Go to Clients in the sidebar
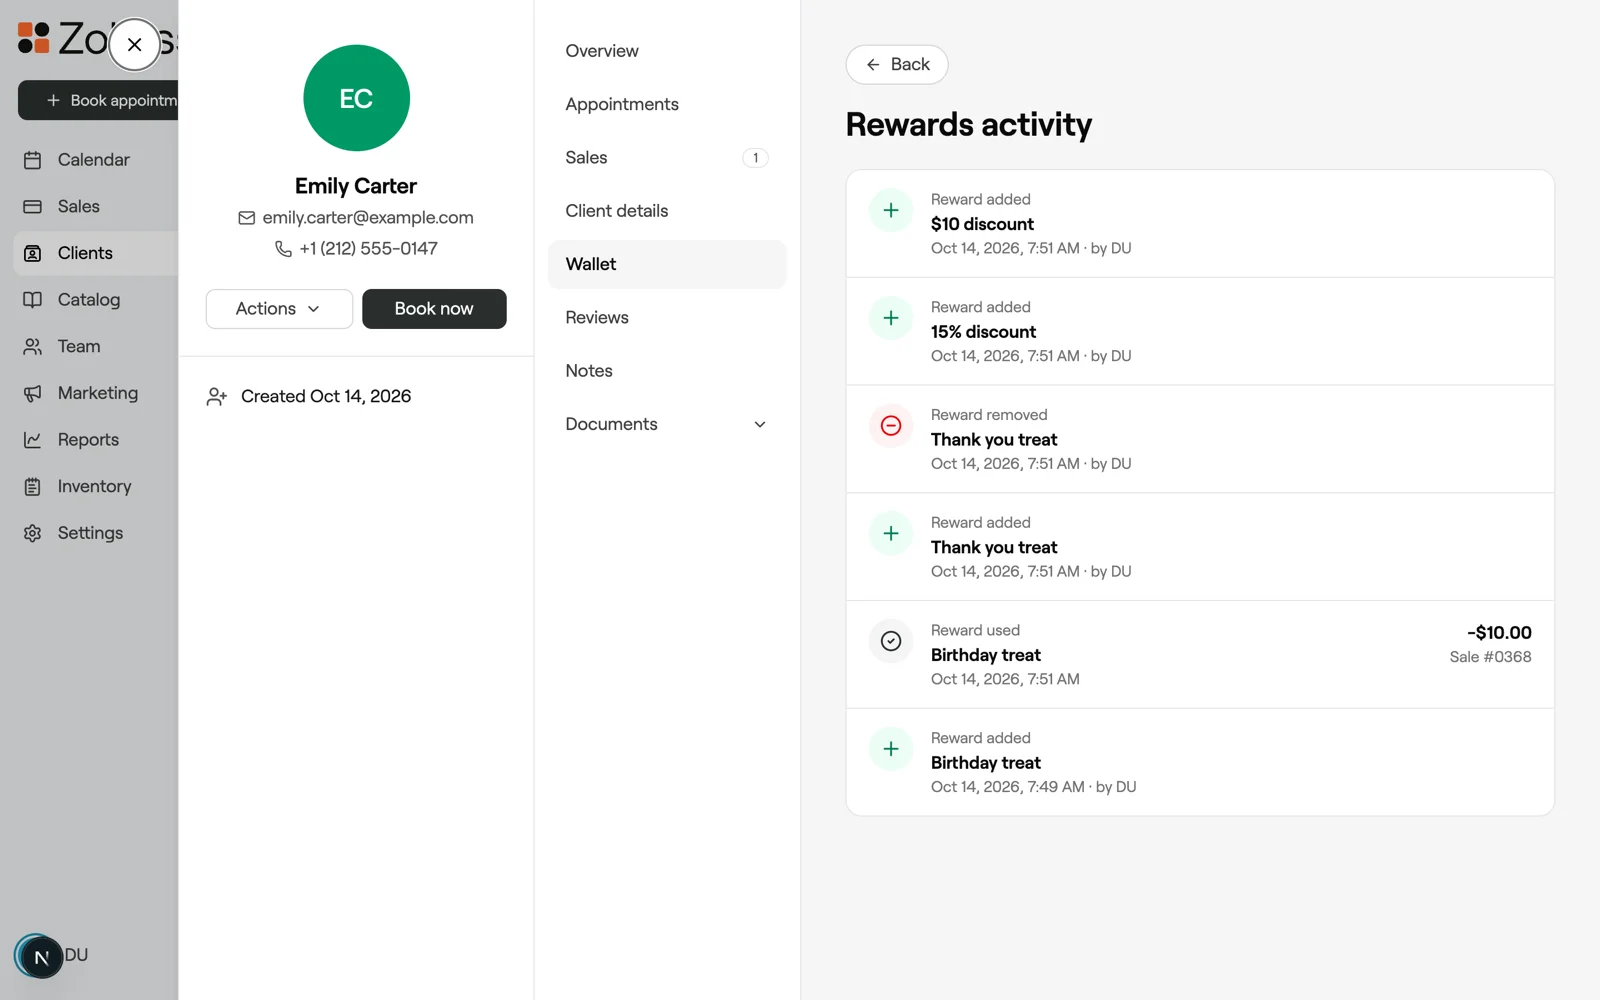The image size is (1600, 1000). [85, 253]
